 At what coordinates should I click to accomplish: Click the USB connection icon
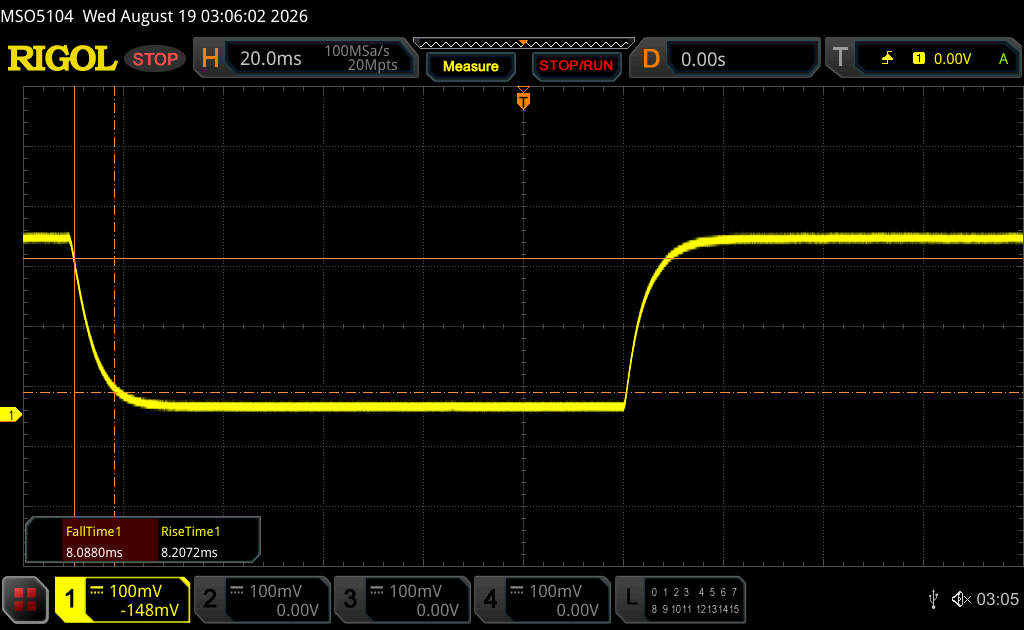[934, 599]
